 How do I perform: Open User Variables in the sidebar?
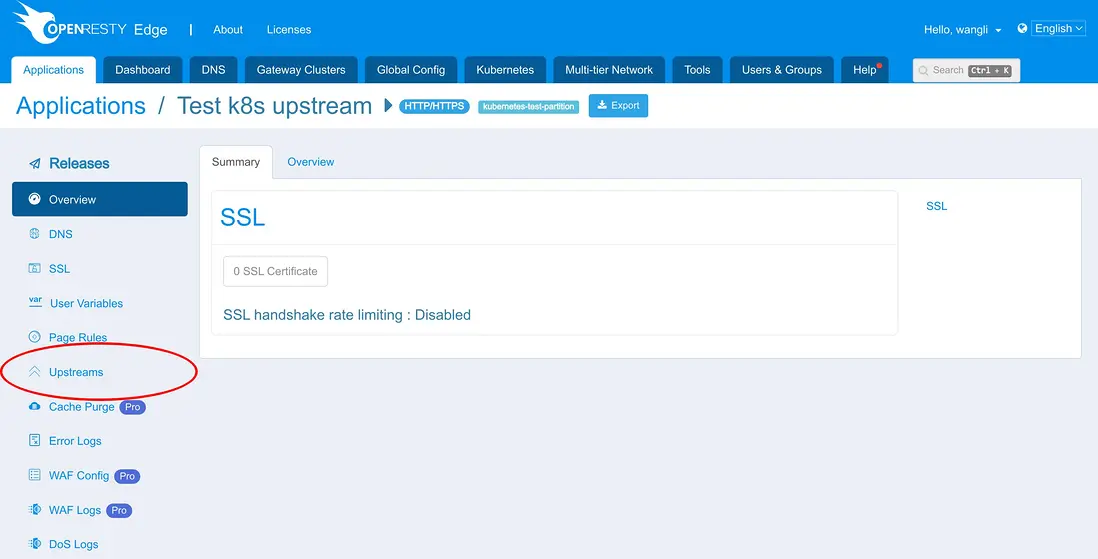coord(86,303)
